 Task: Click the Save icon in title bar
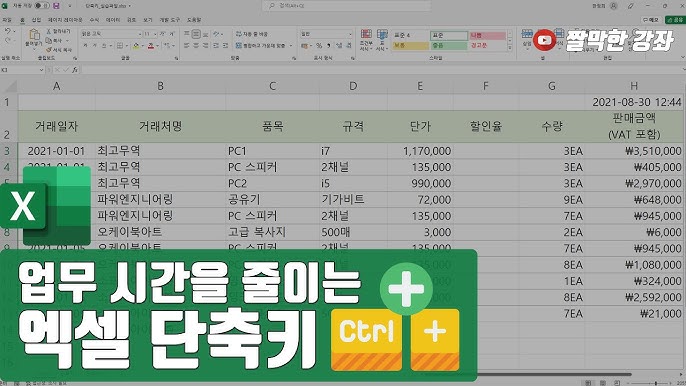tap(56, 6)
